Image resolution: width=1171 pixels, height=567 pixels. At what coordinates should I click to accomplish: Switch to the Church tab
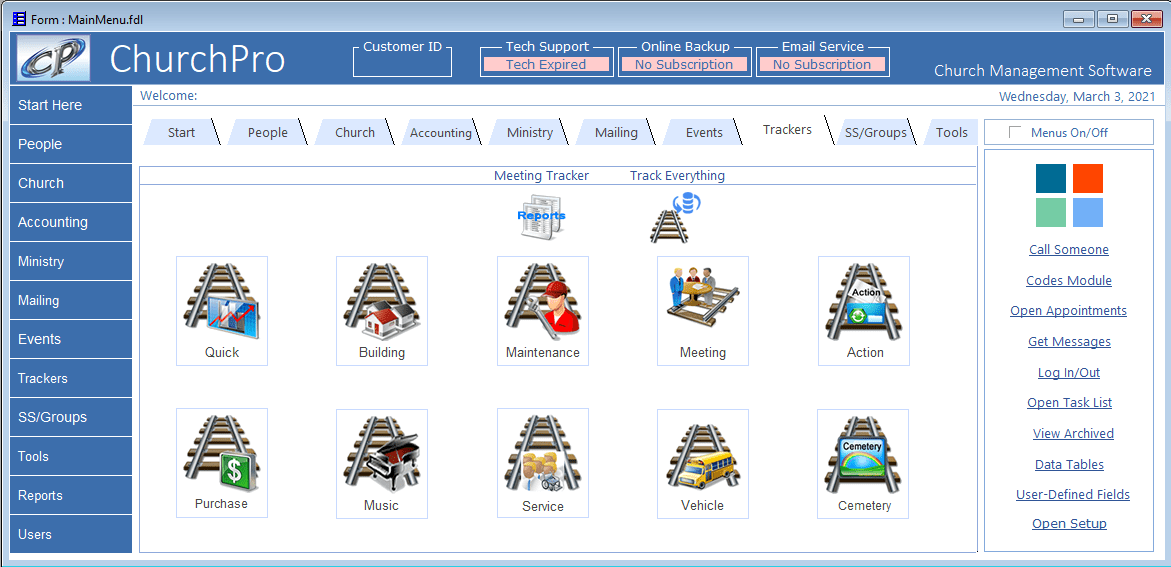pos(355,132)
